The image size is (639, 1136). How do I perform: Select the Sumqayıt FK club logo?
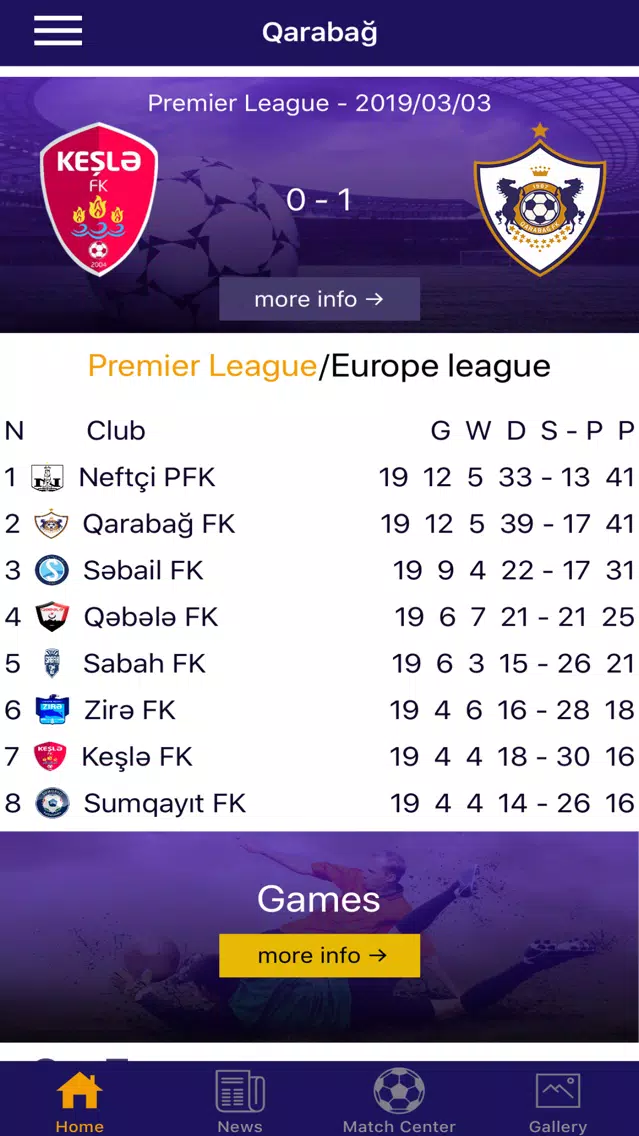52,803
